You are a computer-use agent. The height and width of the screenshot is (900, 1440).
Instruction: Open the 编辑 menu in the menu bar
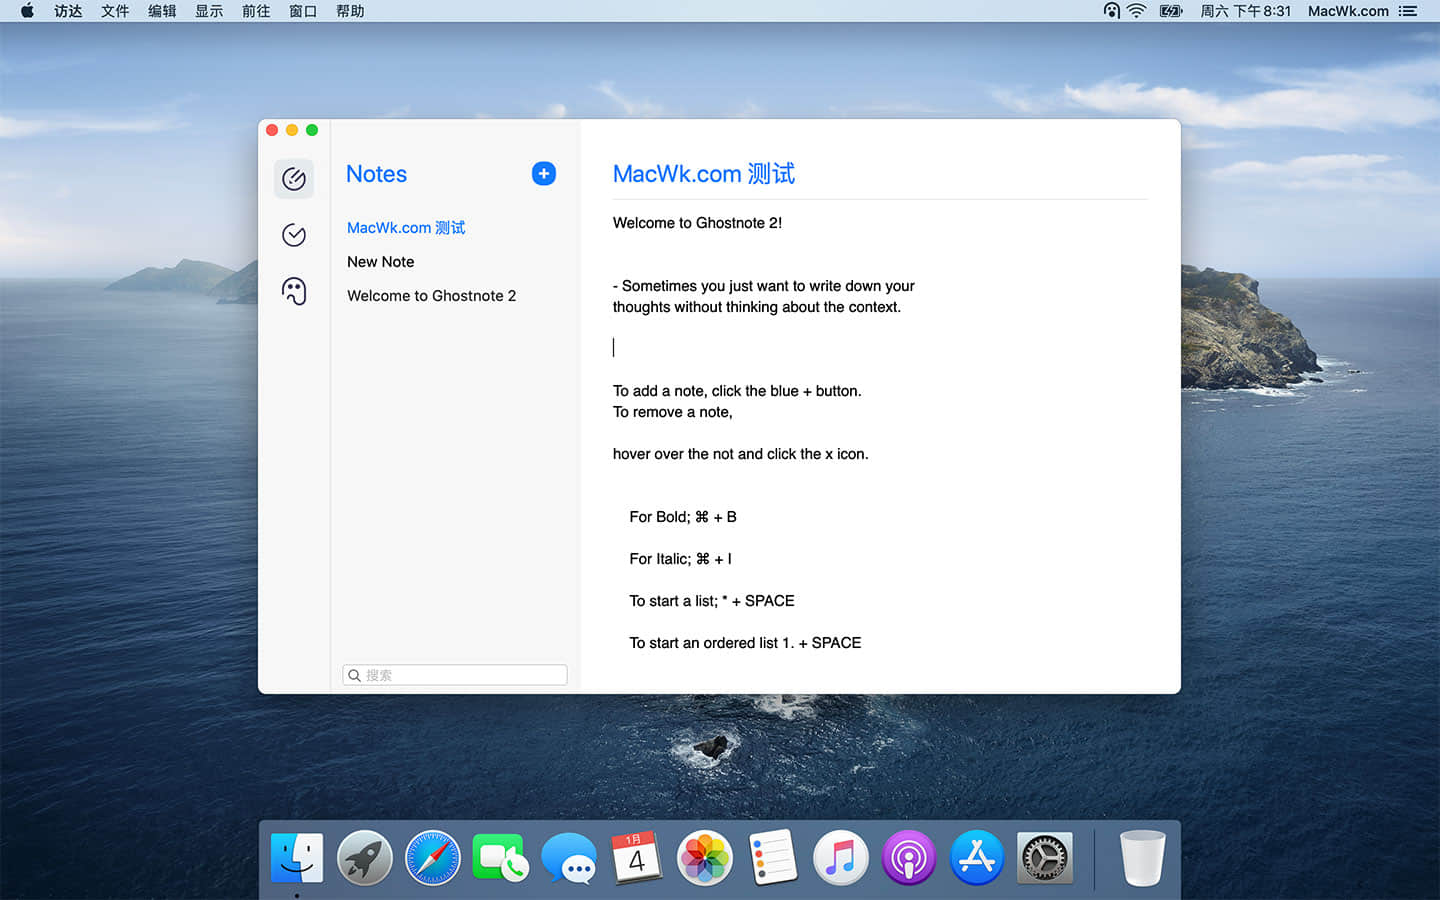161,11
